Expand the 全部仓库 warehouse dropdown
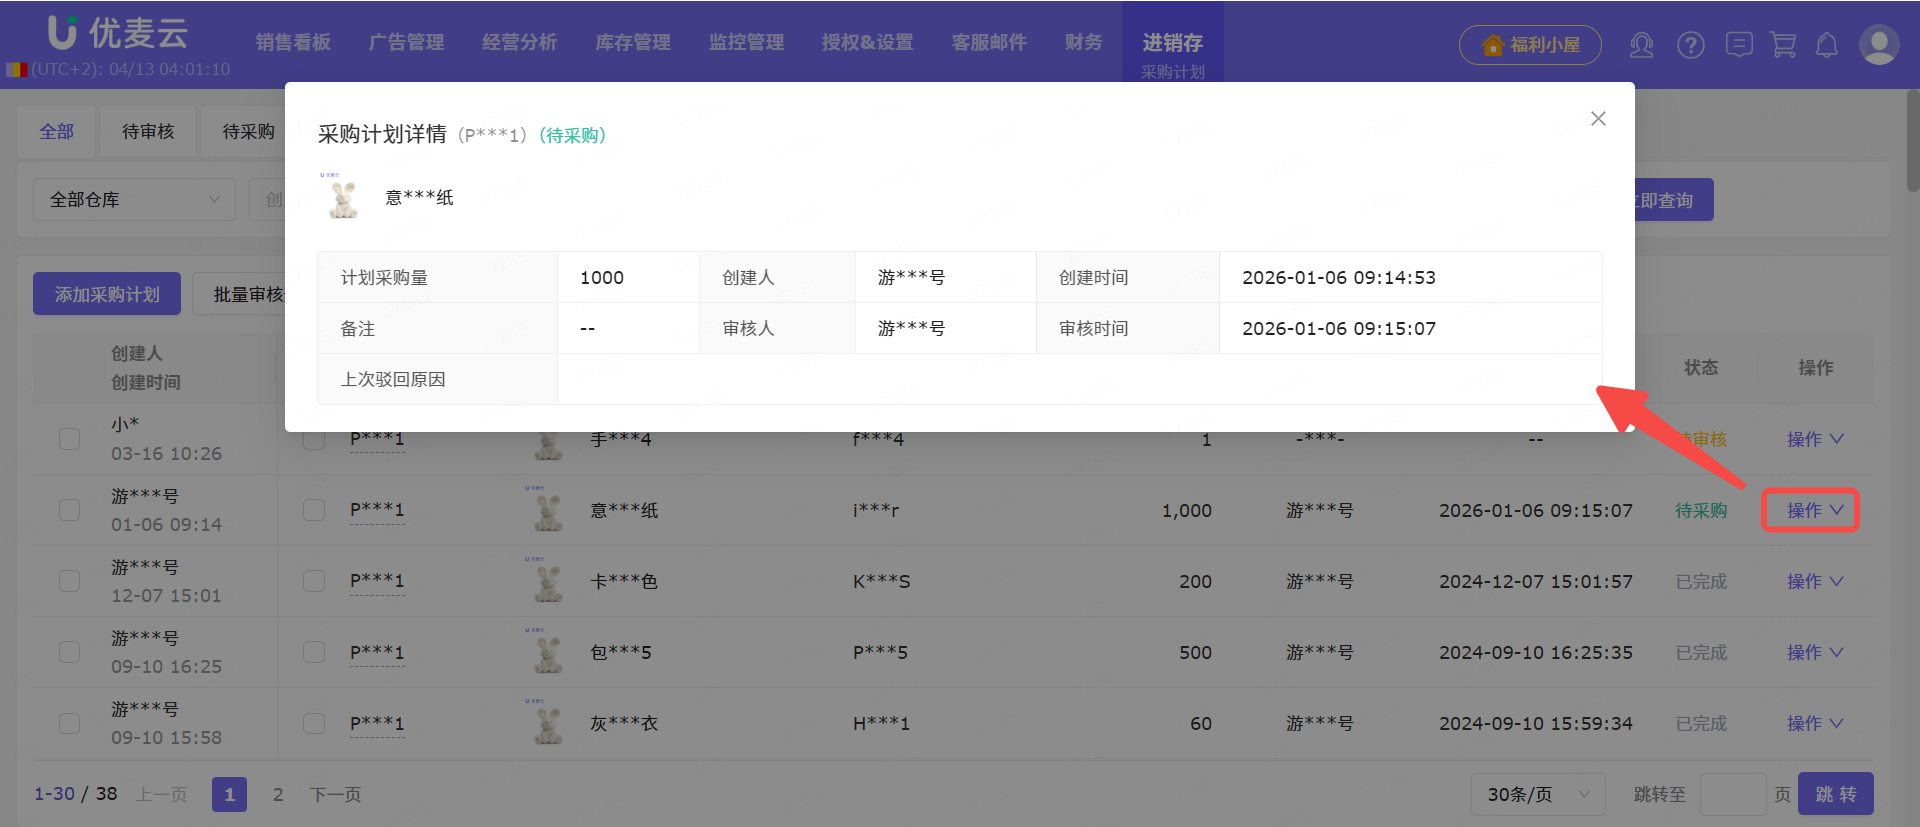 (x=134, y=200)
